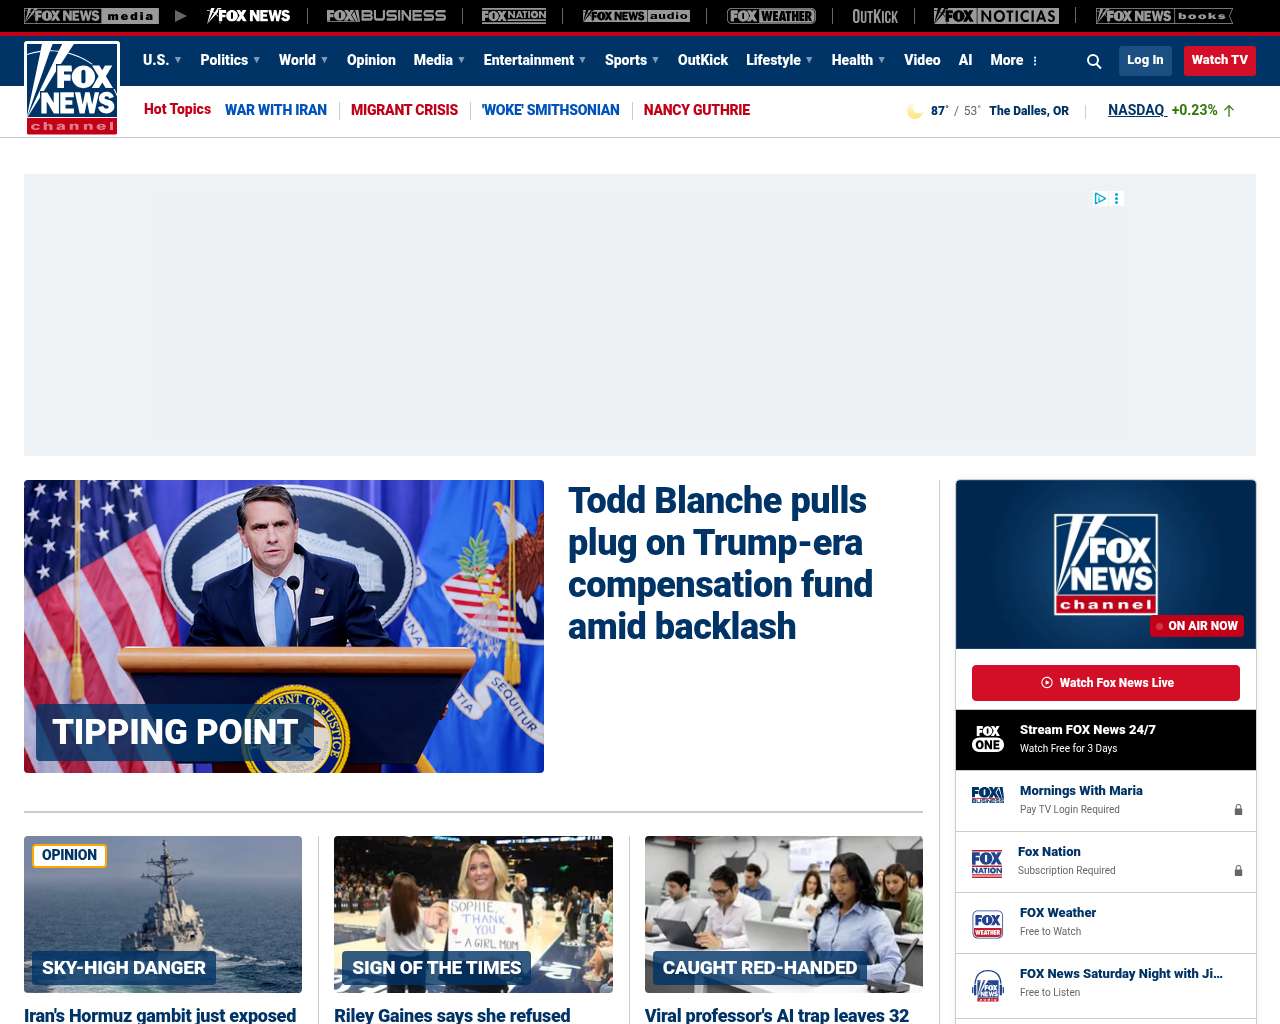Open the NASDAQ stock link

(1136, 110)
